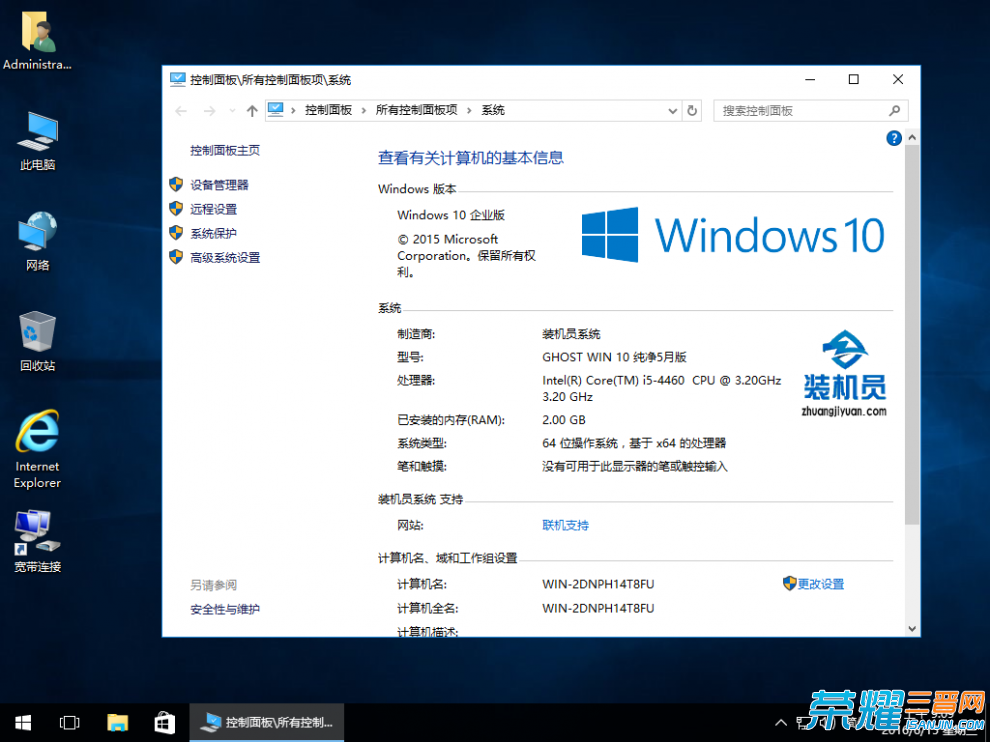
Task: Click shield icon beside 设备管理器
Action: [176, 184]
